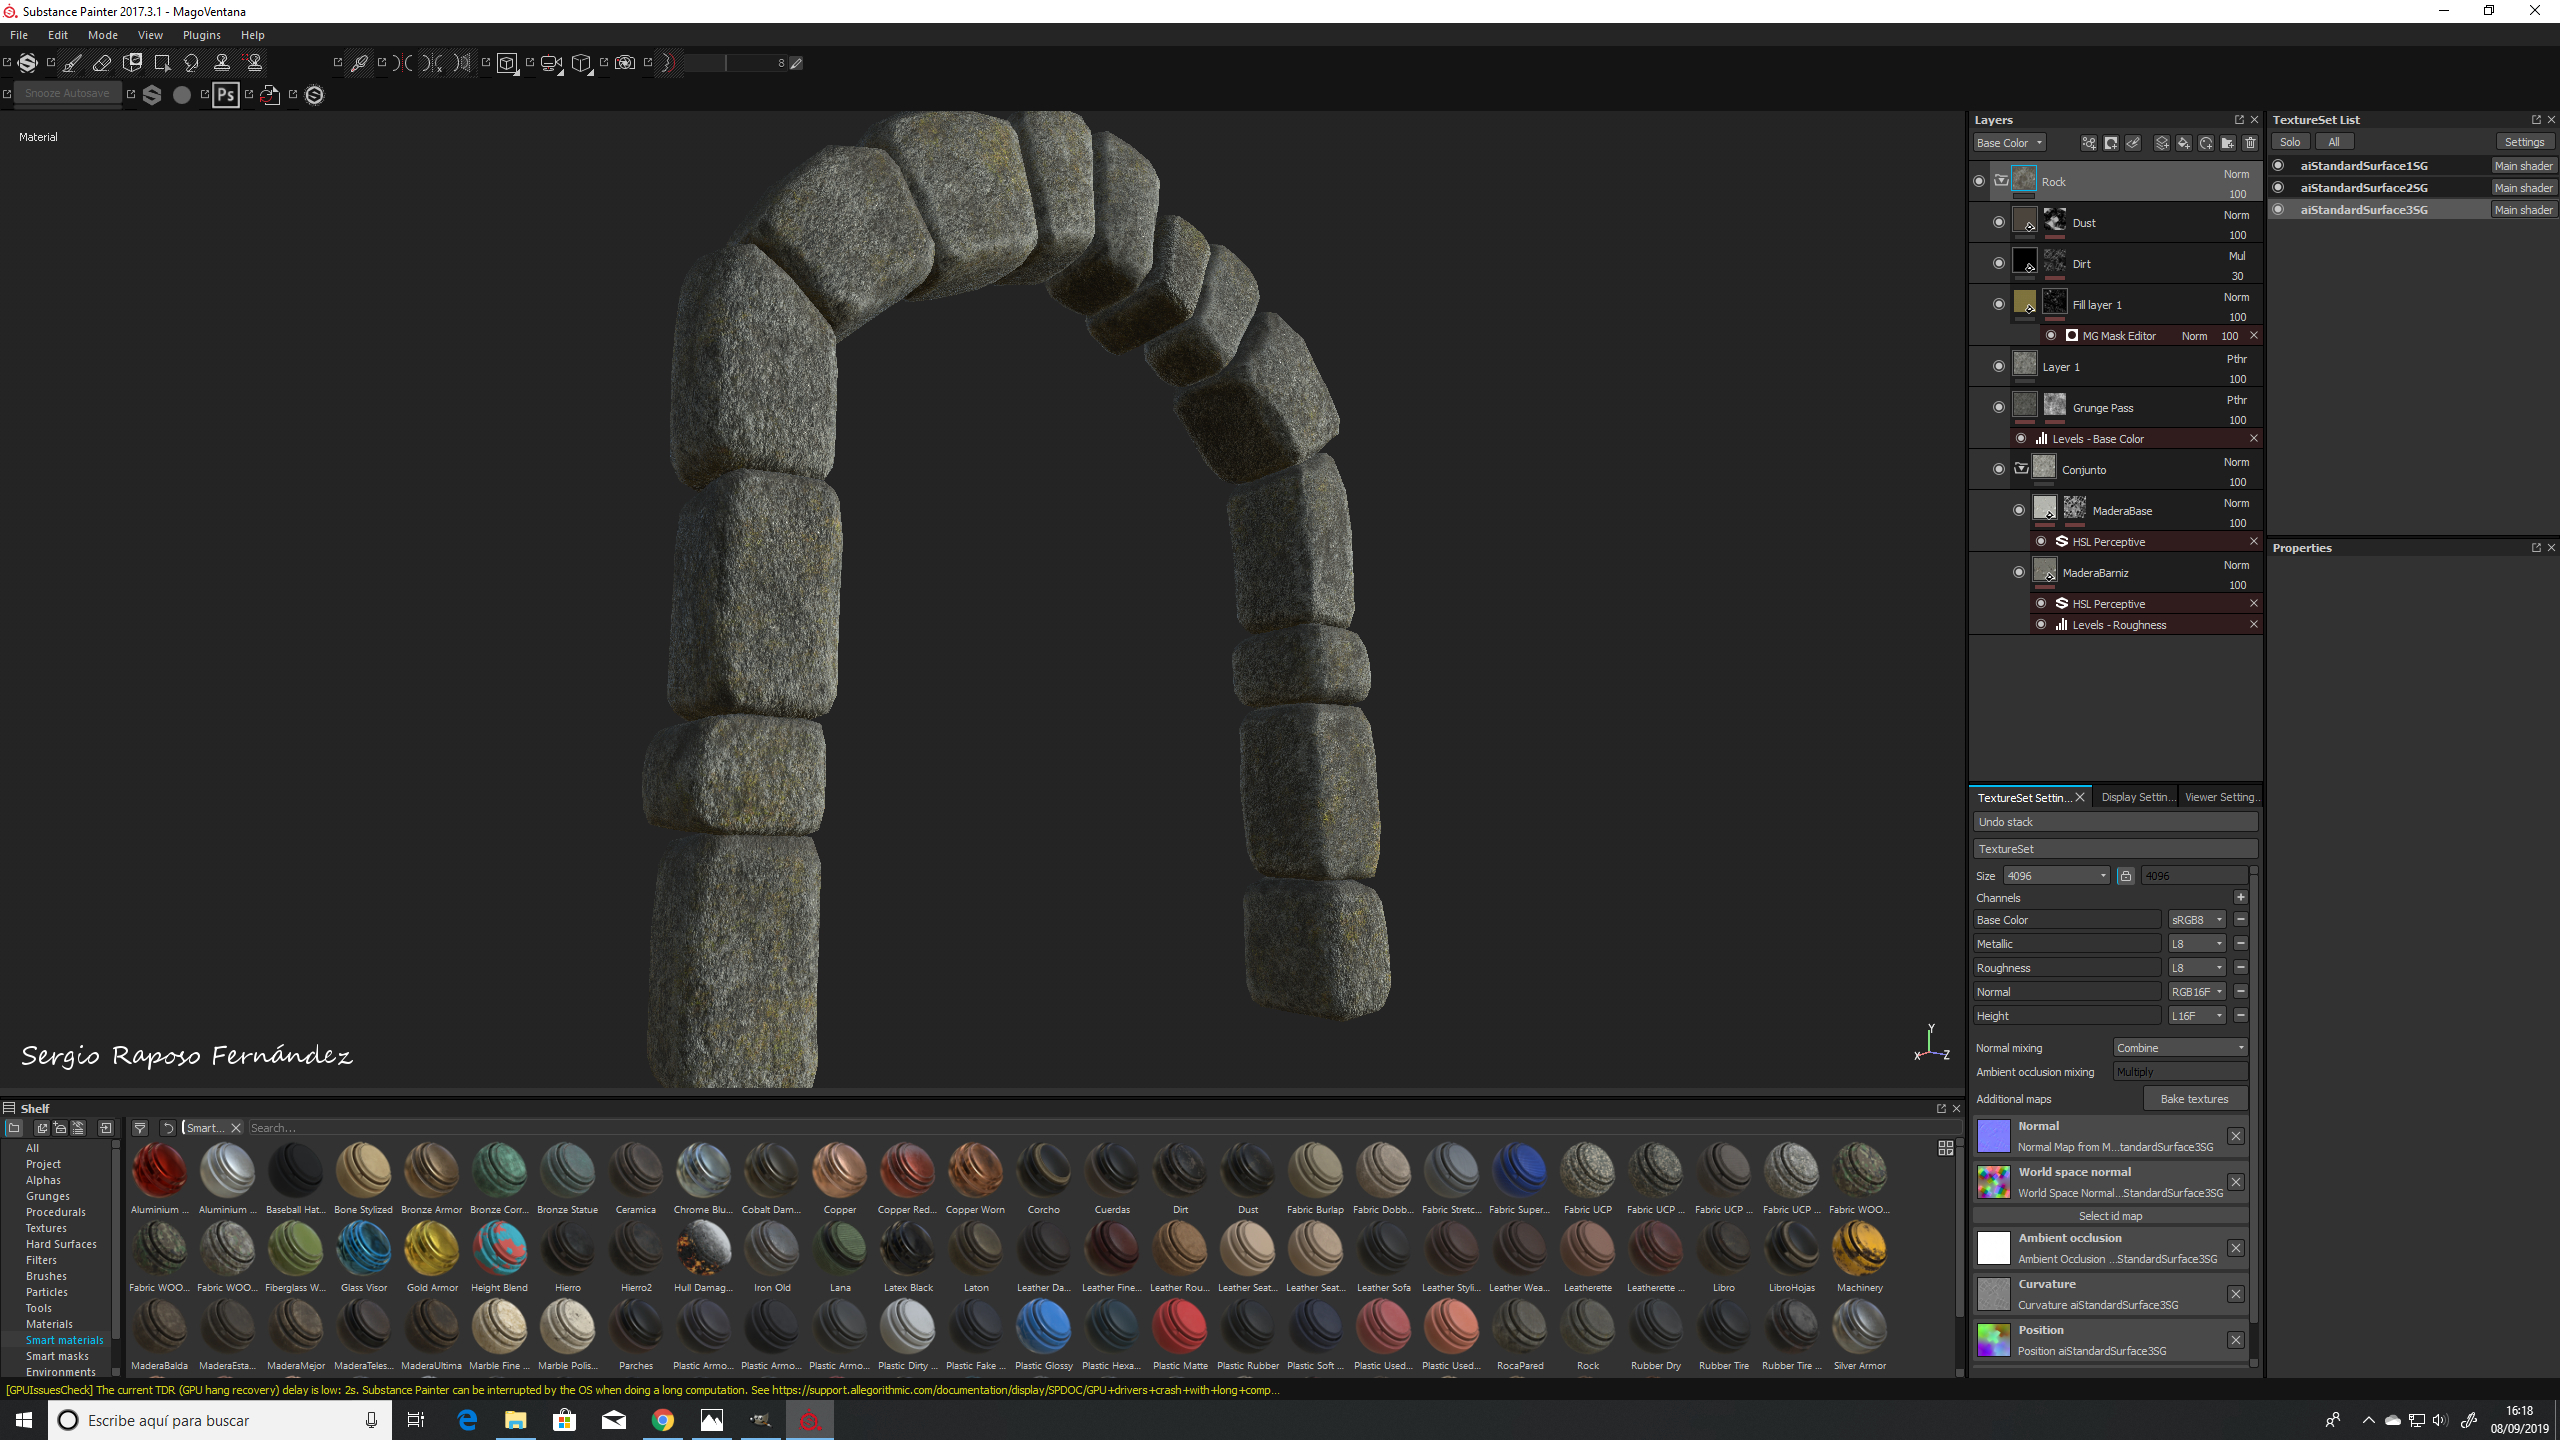The image size is (2560, 1440).
Task: Open the Plugins menu
Action: 201,35
